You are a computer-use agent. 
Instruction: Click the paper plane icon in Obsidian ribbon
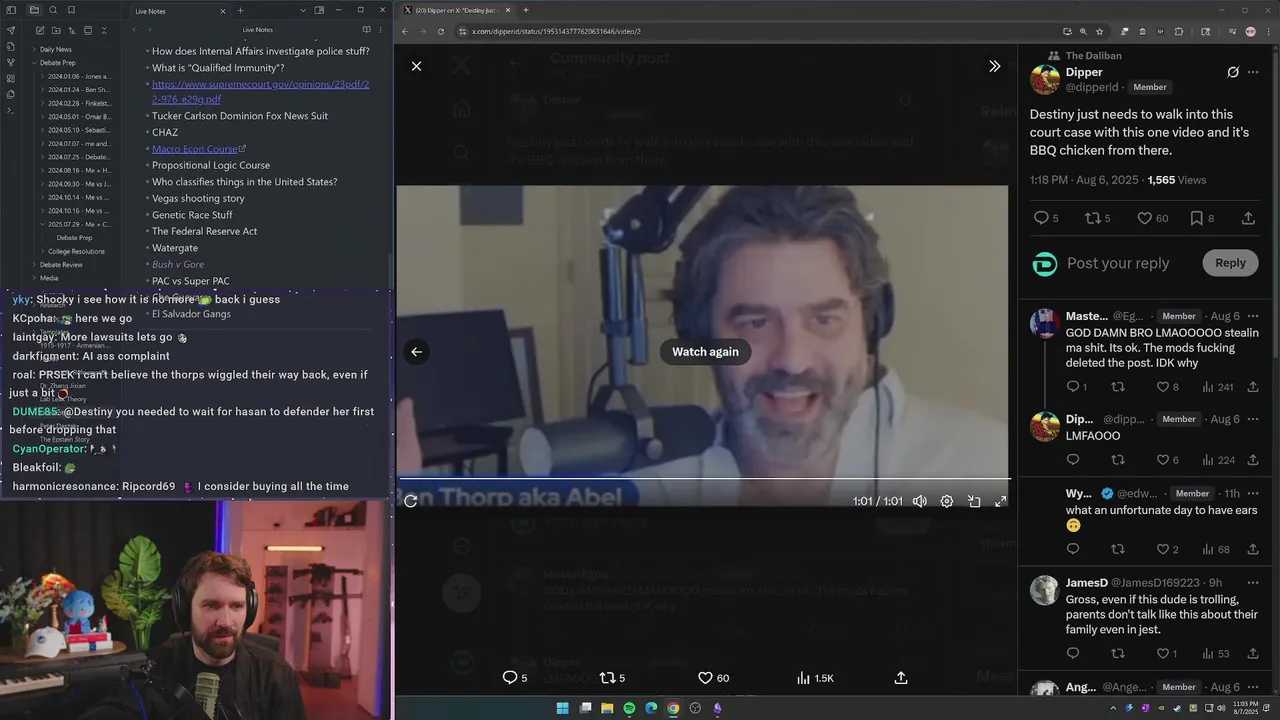pyautogui.click(x=11, y=30)
